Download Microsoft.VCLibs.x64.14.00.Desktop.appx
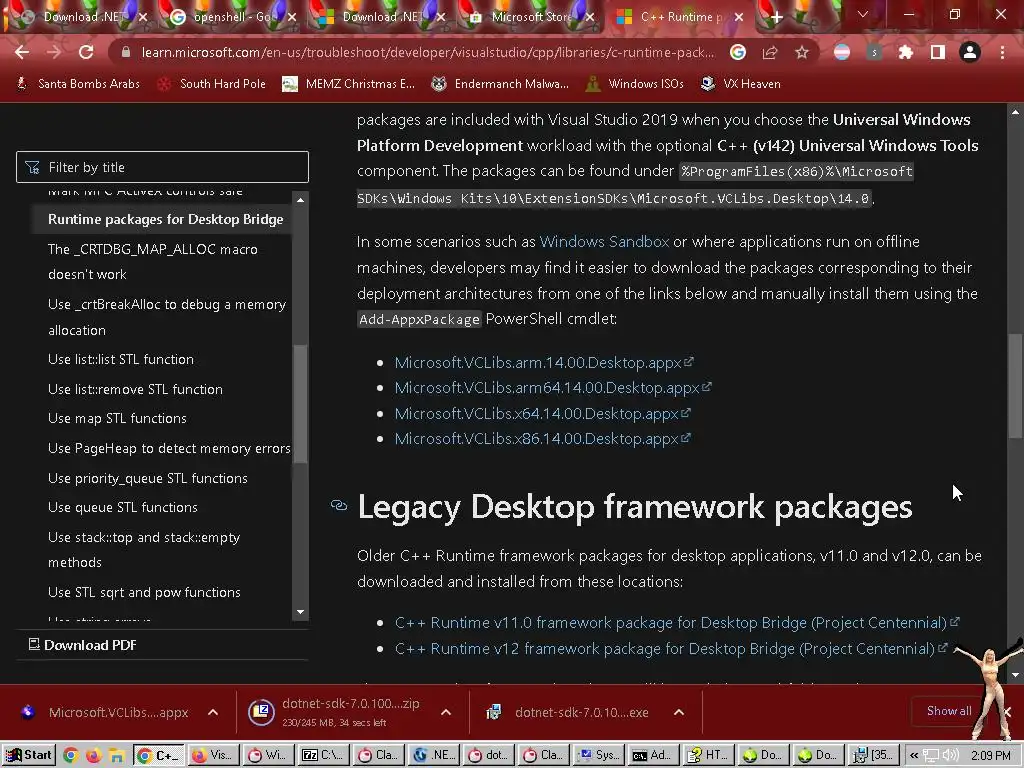The height and width of the screenshot is (768, 1024). 542,413
